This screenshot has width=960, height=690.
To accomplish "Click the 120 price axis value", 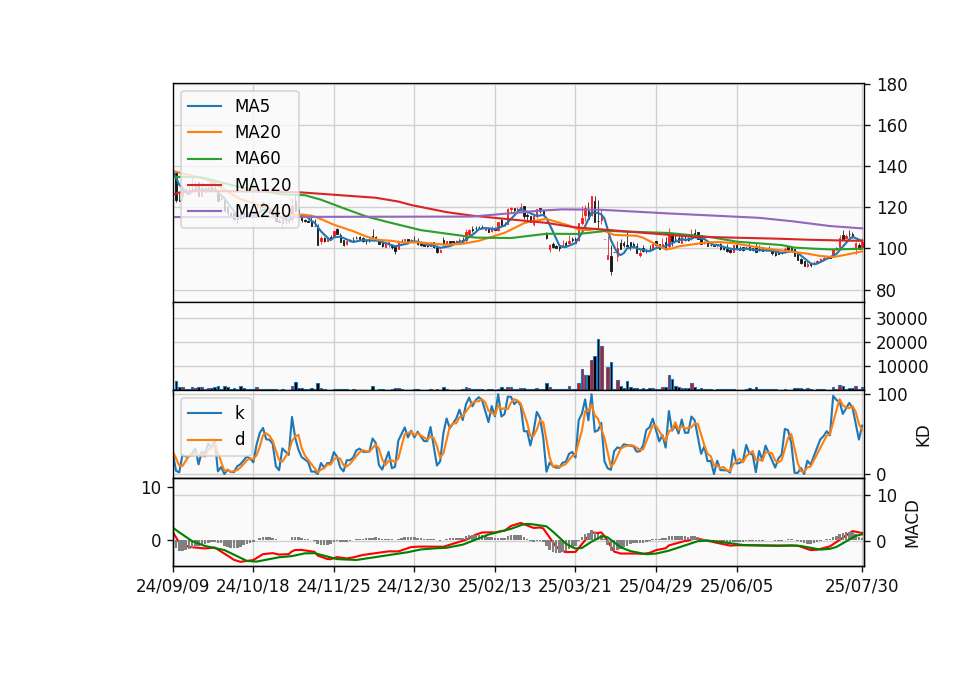I will 891,208.
